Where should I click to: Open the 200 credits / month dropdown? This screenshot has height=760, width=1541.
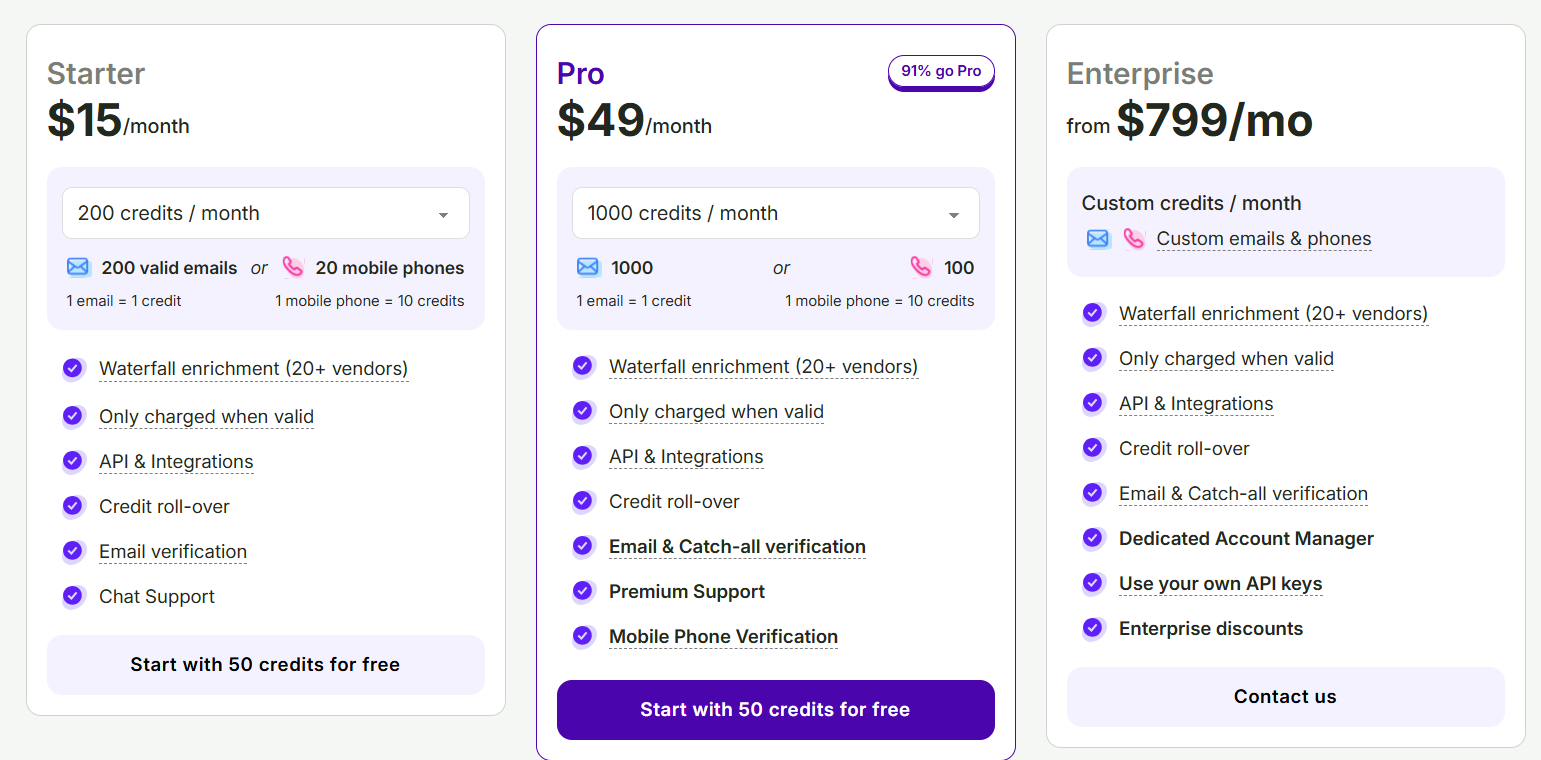265,213
